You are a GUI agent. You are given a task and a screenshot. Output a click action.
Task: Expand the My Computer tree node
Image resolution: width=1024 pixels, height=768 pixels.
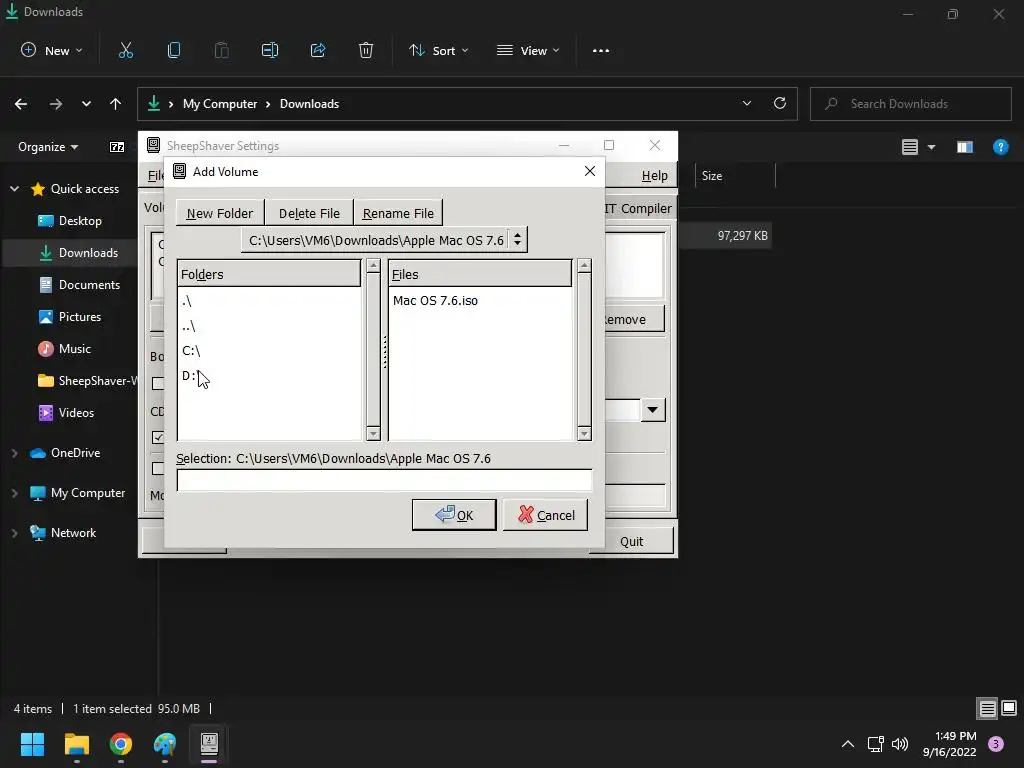coord(14,493)
